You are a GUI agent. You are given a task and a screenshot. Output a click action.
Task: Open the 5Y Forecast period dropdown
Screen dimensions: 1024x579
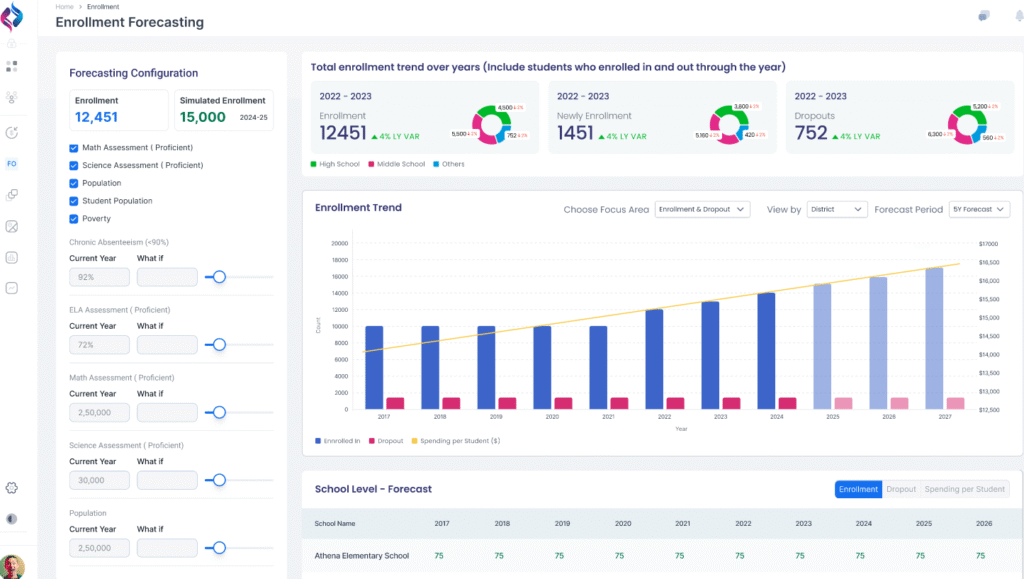979,210
